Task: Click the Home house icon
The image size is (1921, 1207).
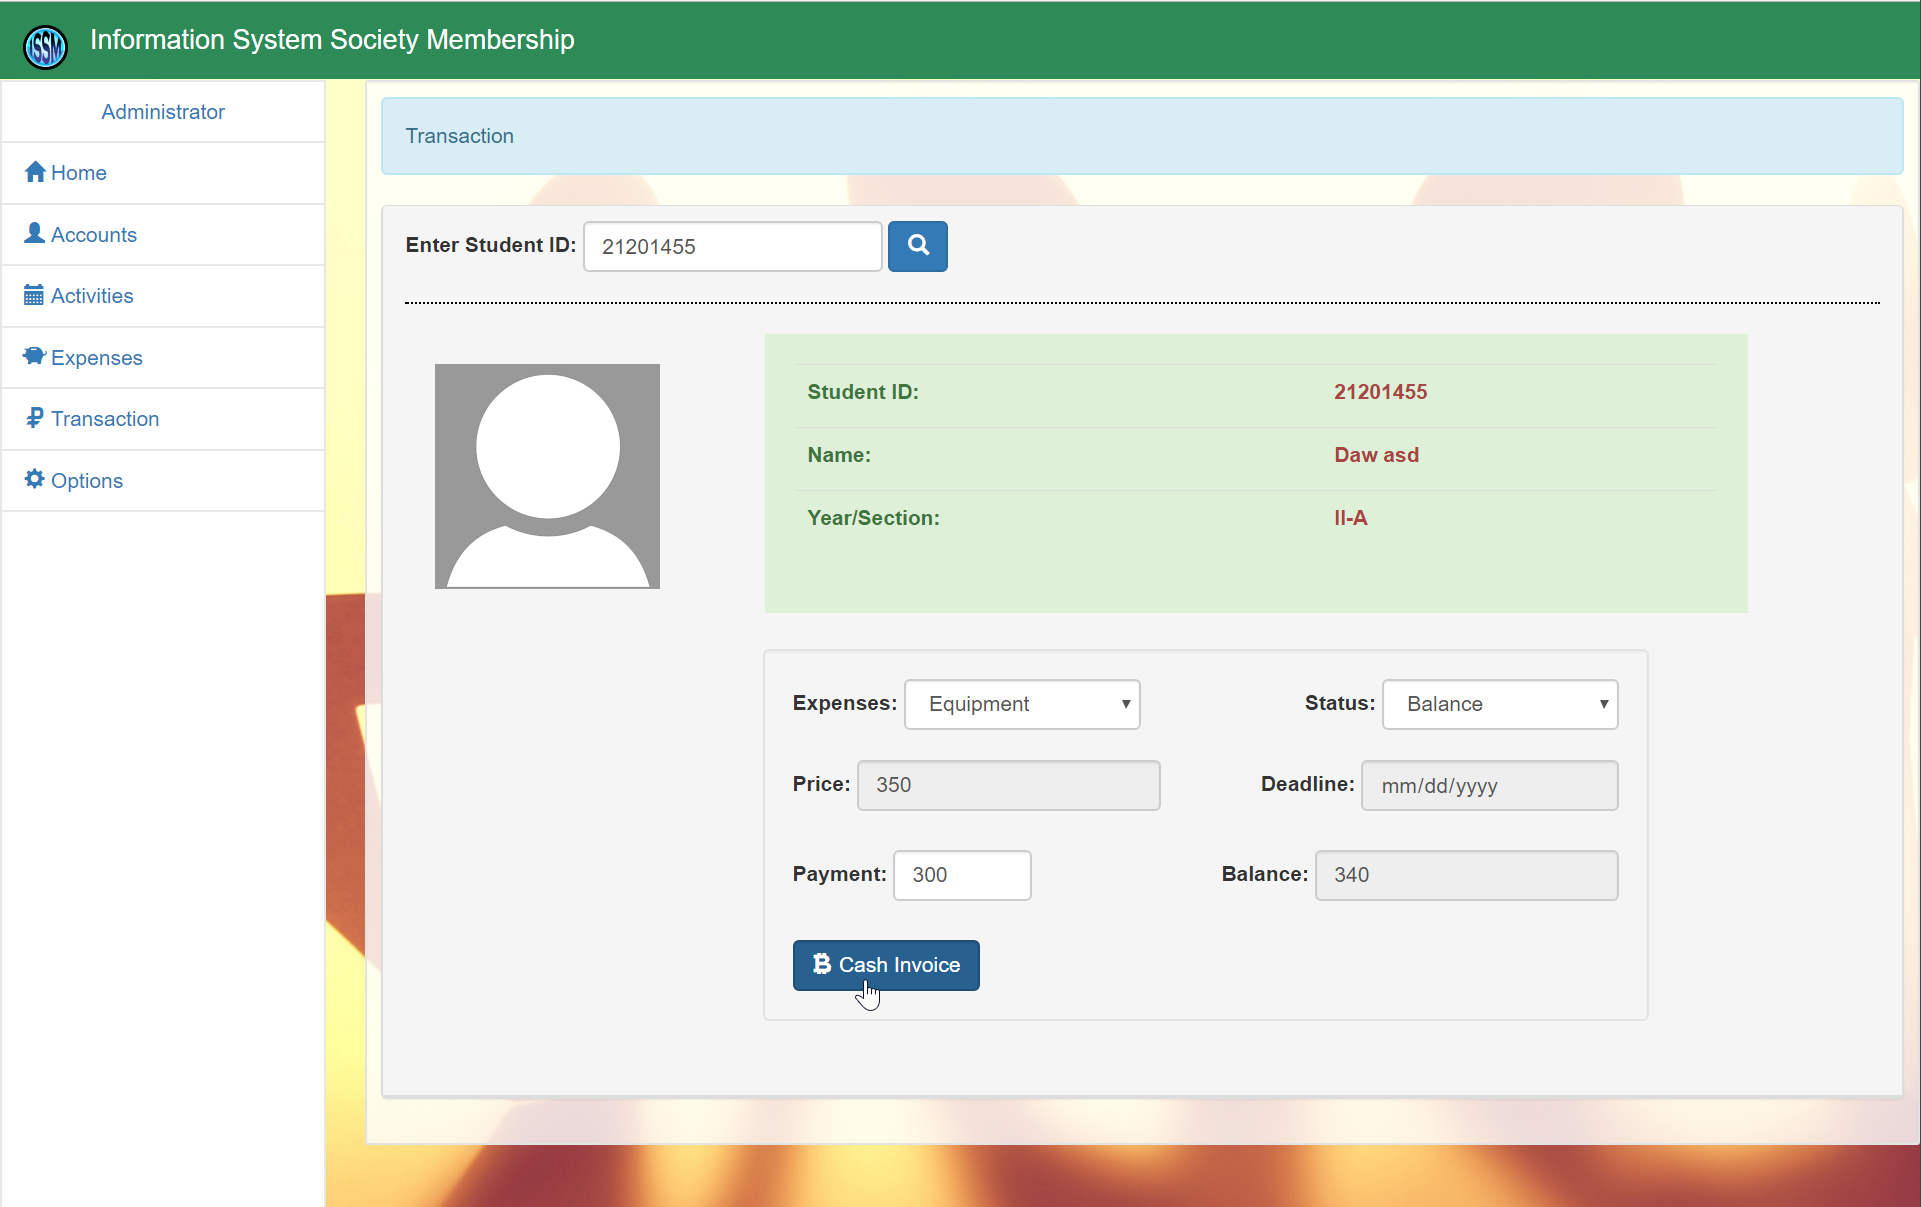Action: [x=35, y=172]
